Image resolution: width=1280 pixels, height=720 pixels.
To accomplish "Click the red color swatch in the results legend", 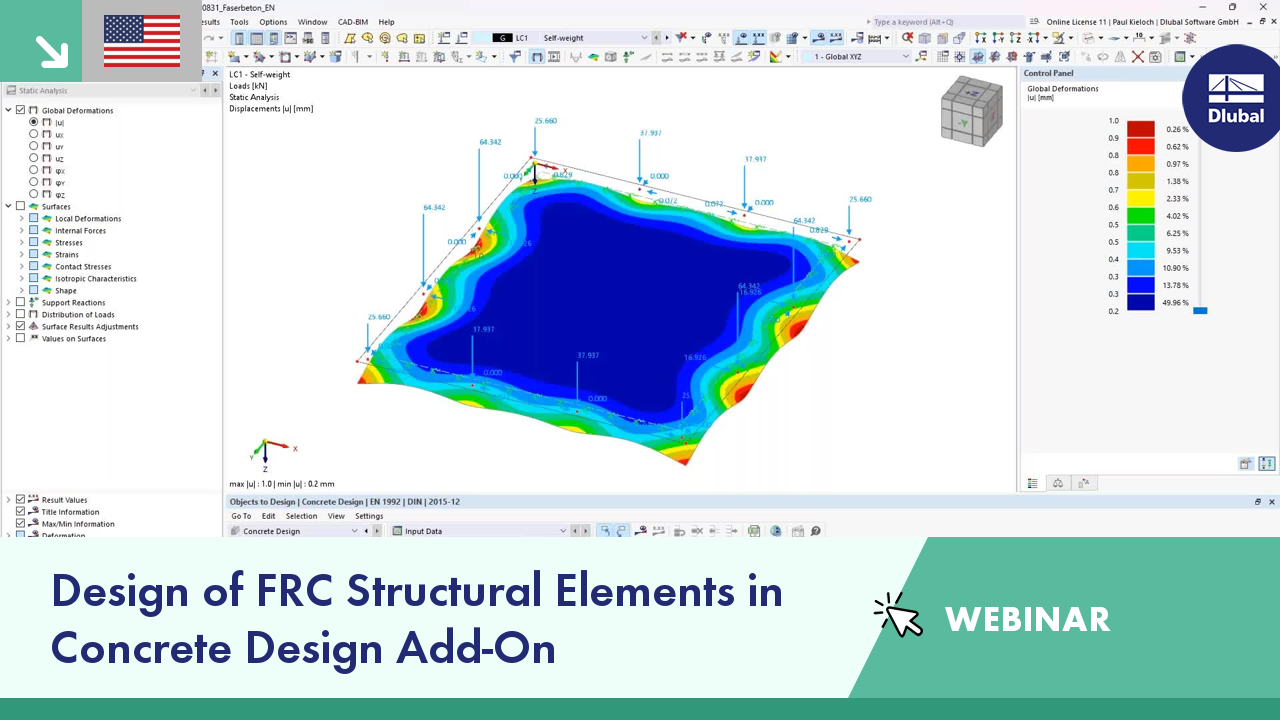I will point(1140,129).
